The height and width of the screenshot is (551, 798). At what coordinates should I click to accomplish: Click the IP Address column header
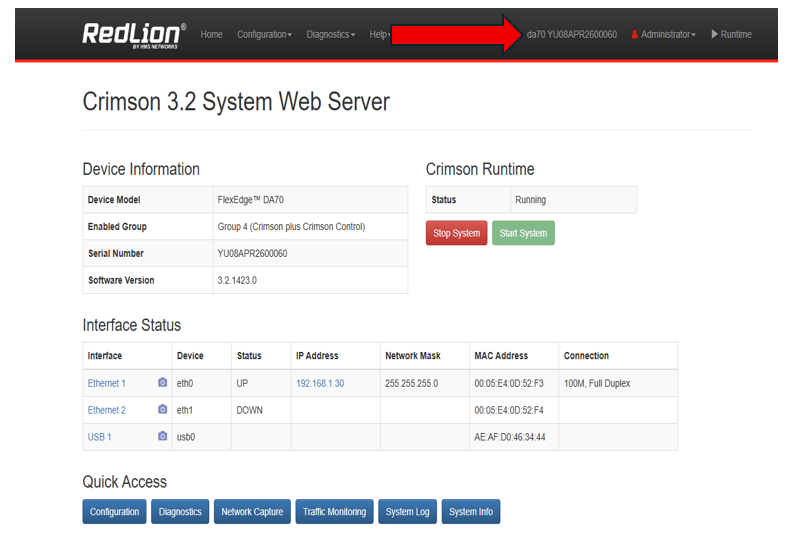(x=317, y=356)
